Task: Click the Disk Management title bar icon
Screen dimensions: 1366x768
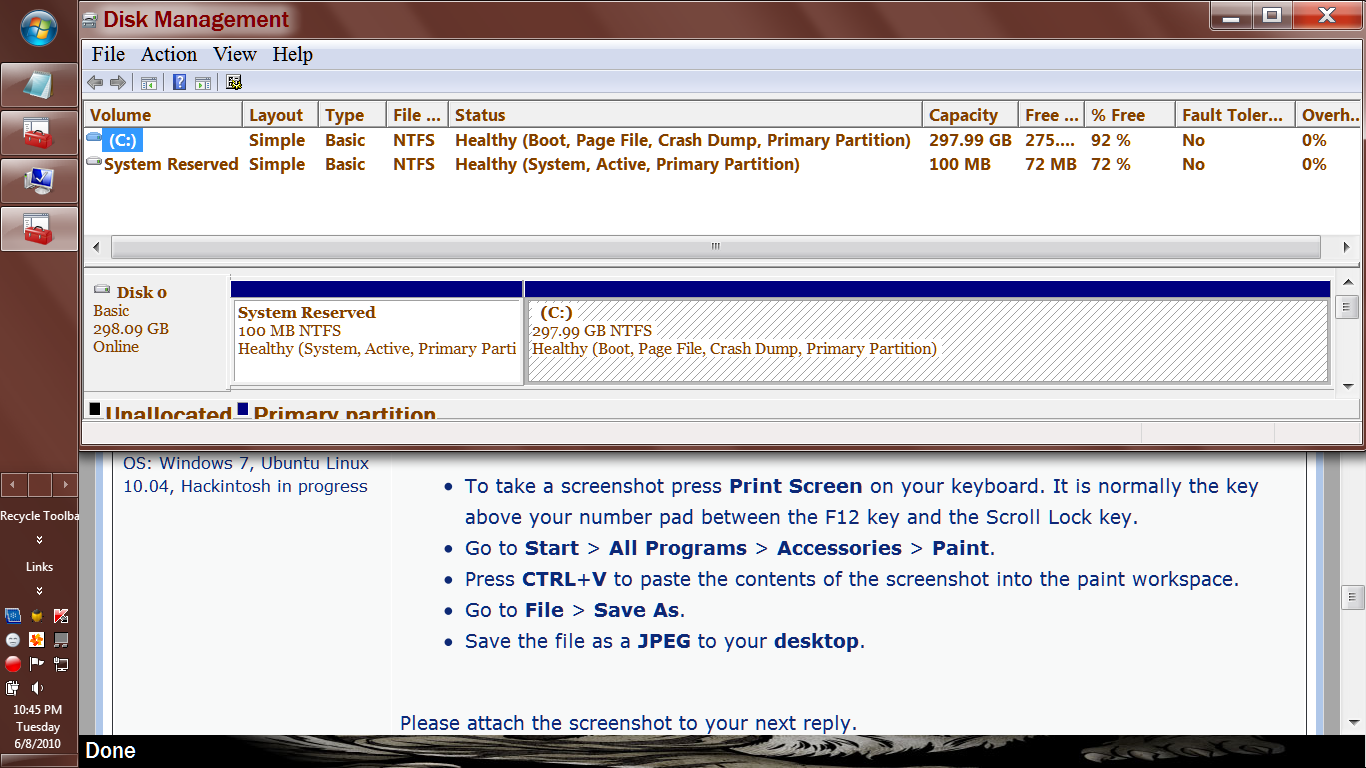Action: coord(90,19)
